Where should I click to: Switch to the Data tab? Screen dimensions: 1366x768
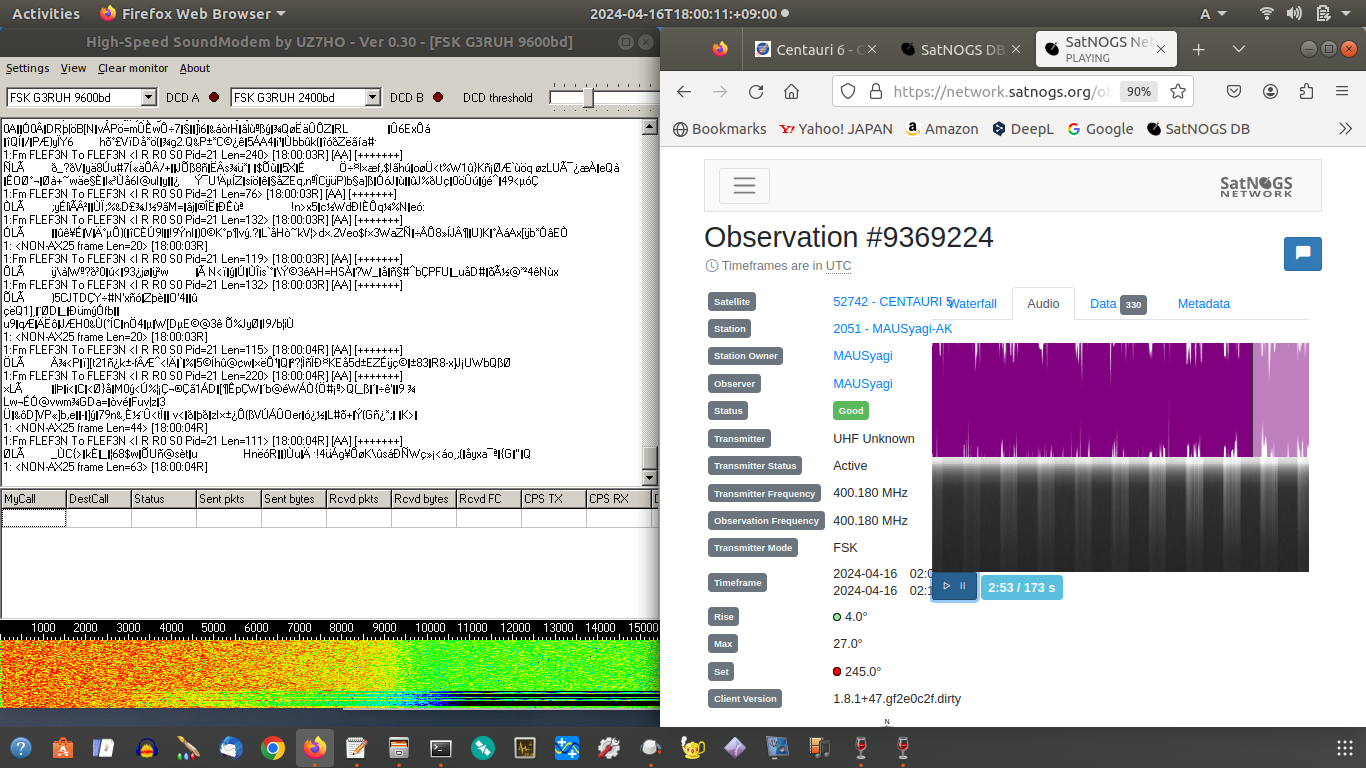[1117, 304]
